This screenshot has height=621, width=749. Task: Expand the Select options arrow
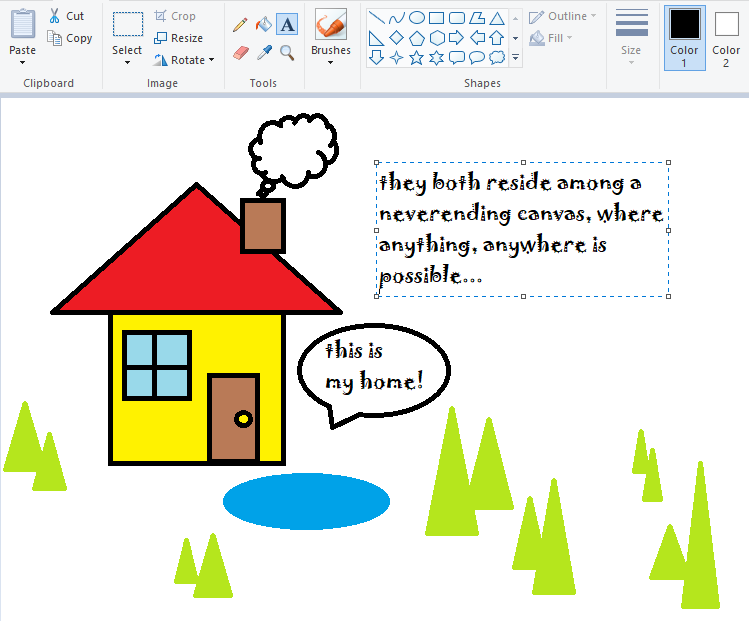127,63
